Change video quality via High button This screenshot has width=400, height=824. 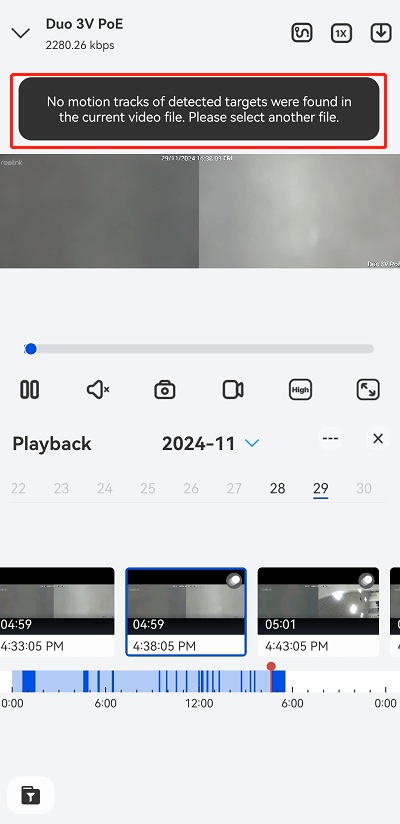point(300,390)
